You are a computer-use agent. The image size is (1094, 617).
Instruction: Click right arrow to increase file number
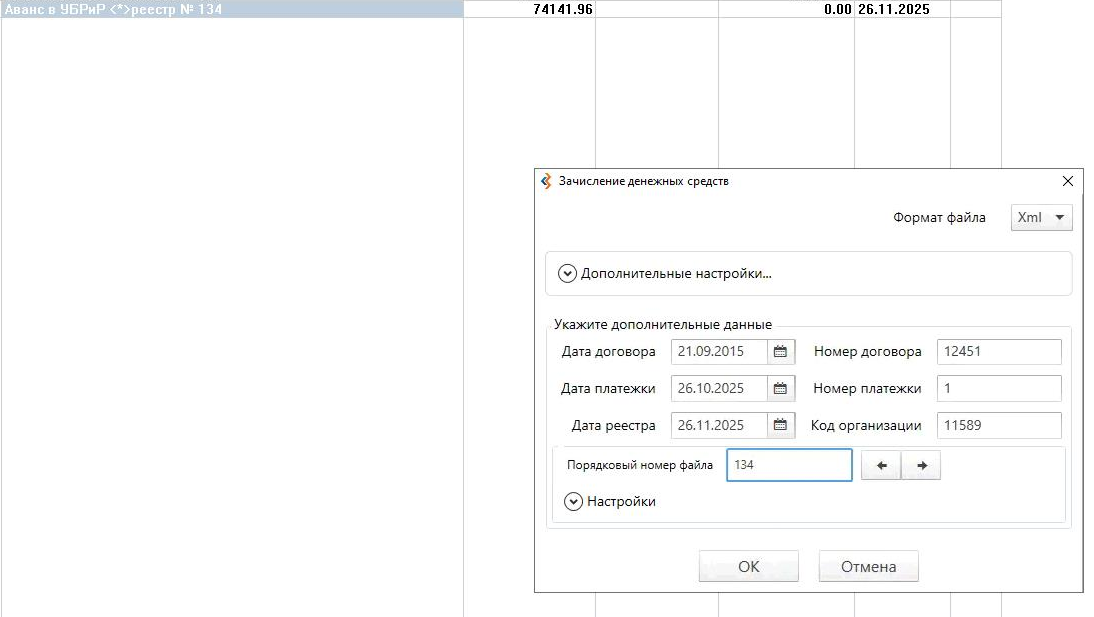click(921, 466)
